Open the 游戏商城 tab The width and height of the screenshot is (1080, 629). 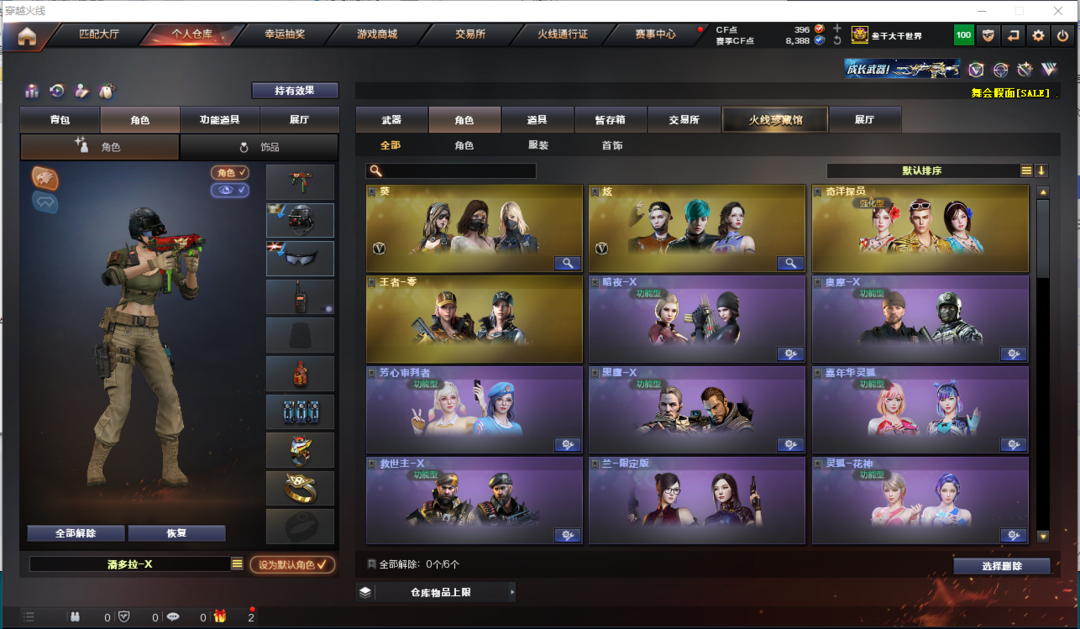click(x=377, y=34)
